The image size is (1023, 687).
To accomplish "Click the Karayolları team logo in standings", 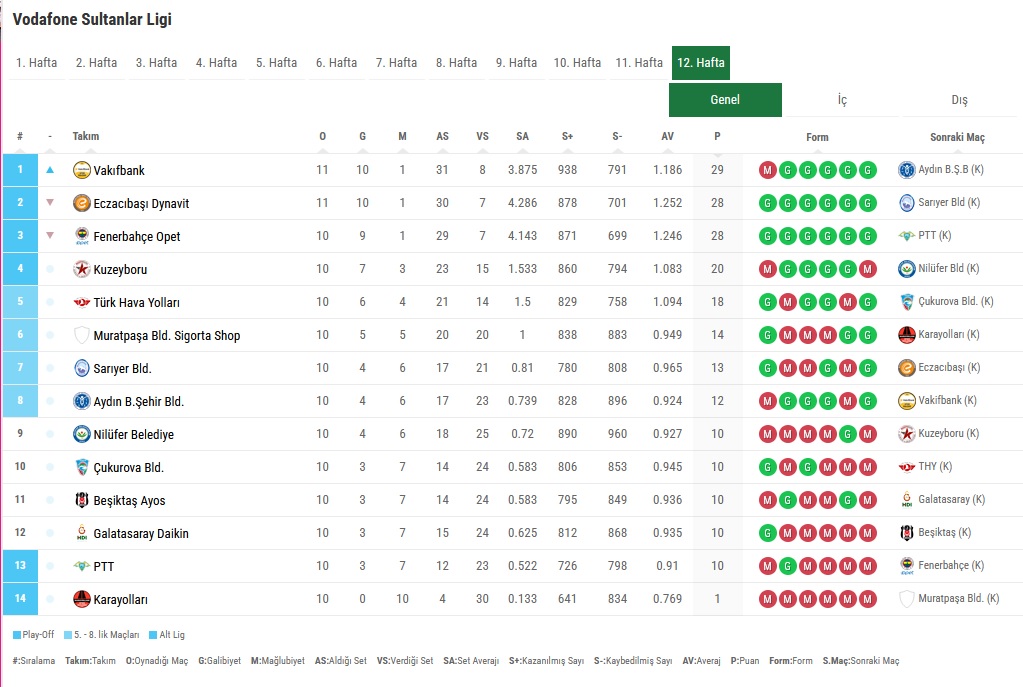I will (82, 599).
